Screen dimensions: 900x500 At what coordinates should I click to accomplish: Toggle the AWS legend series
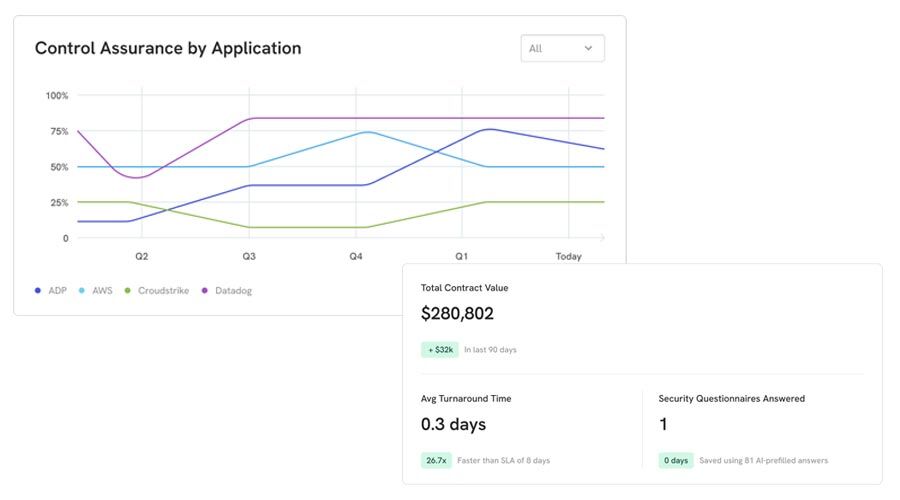pyautogui.click(x=96, y=290)
